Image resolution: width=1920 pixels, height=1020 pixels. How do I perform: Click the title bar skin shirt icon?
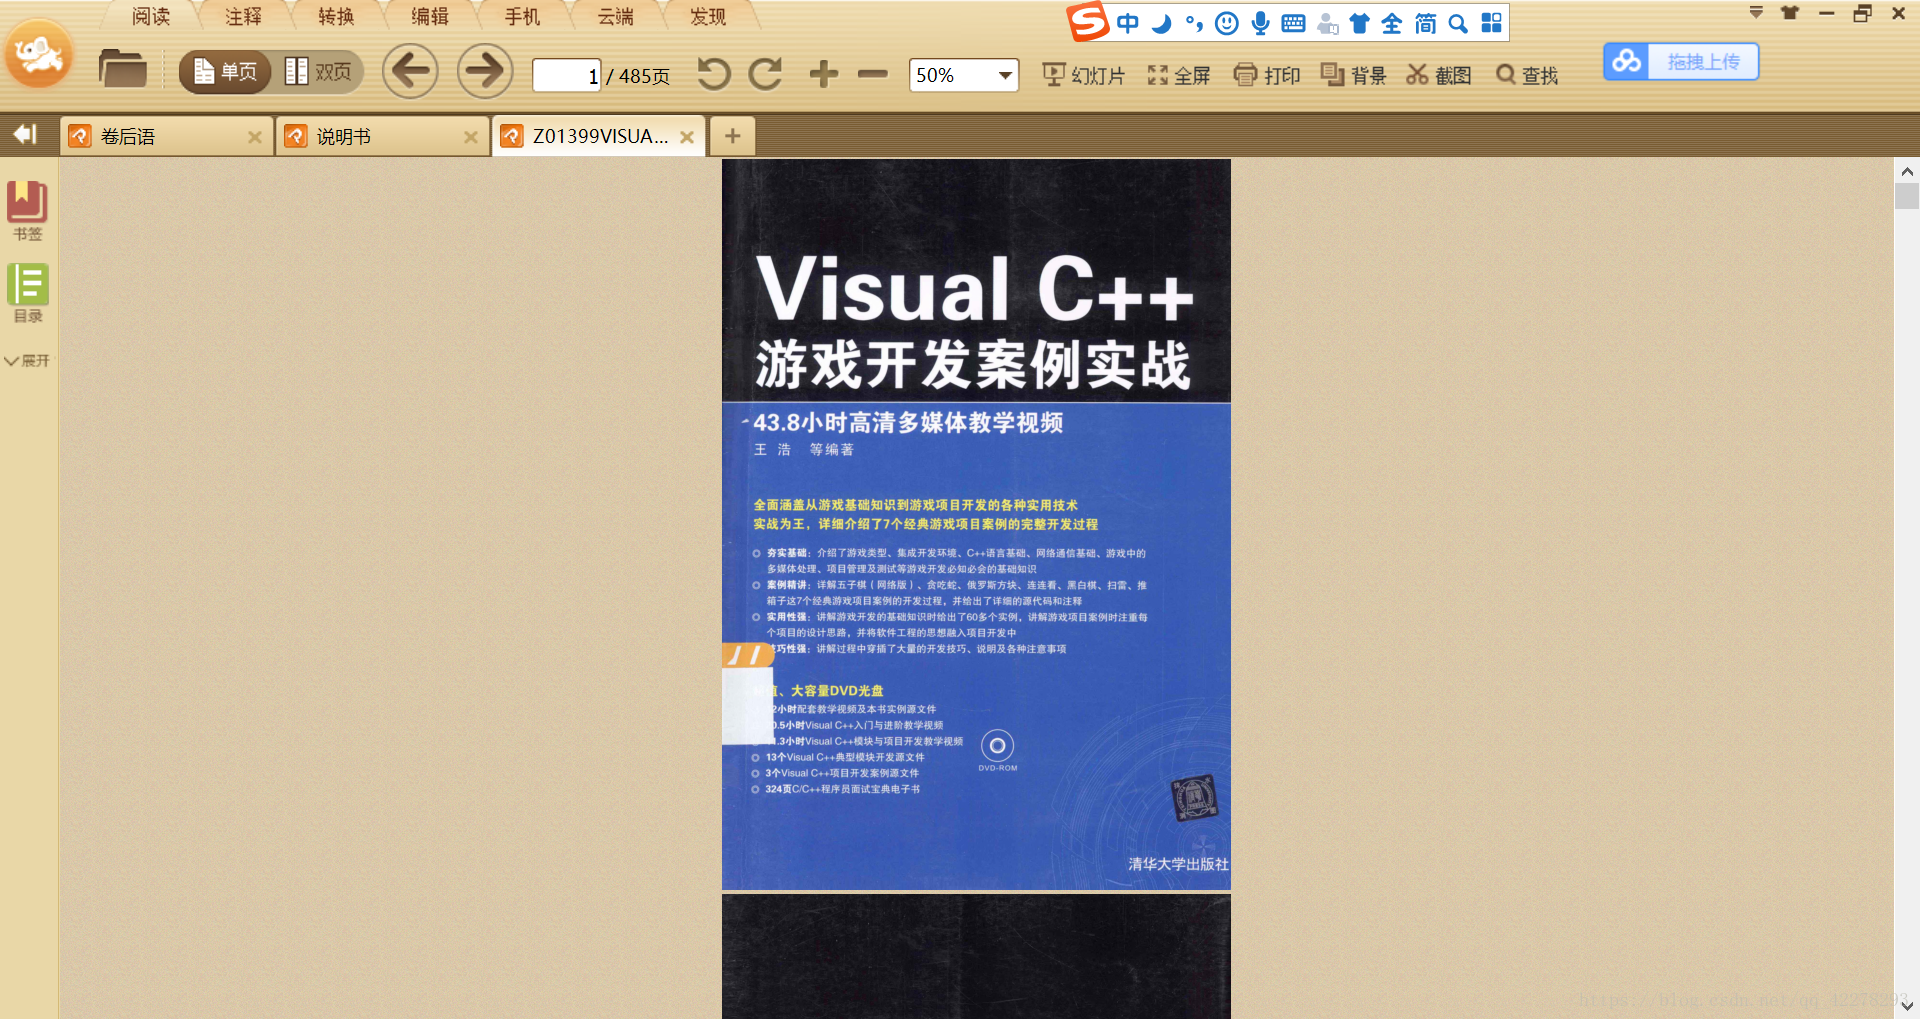(x=1790, y=13)
